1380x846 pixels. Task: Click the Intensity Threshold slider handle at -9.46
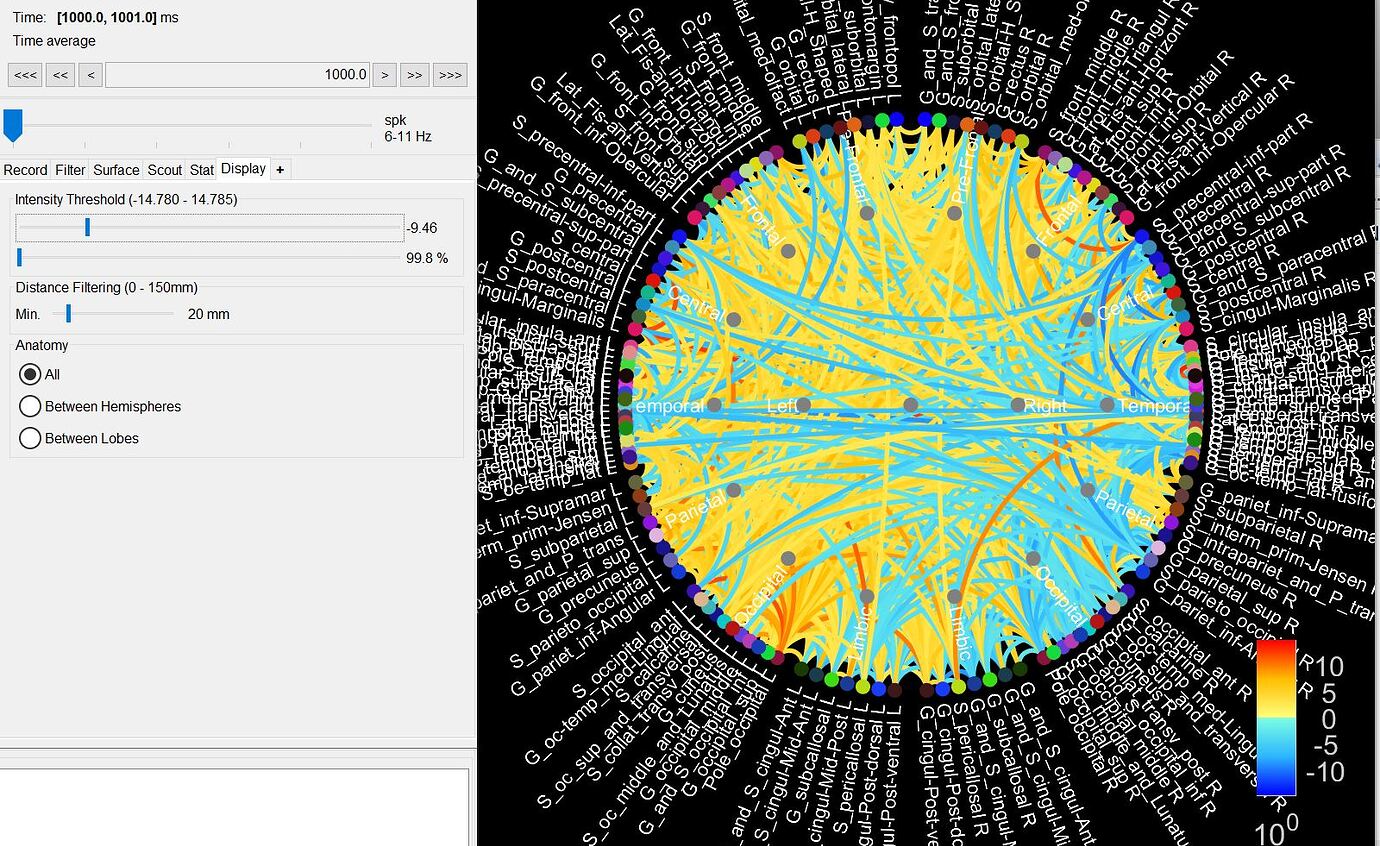pyautogui.click(x=87, y=228)
